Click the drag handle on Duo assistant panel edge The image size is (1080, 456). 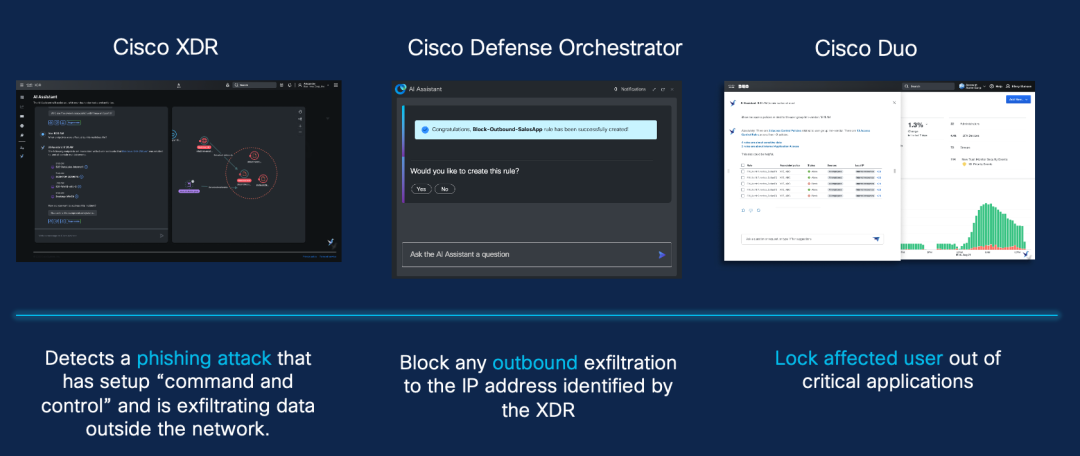(x=895, y=171)
